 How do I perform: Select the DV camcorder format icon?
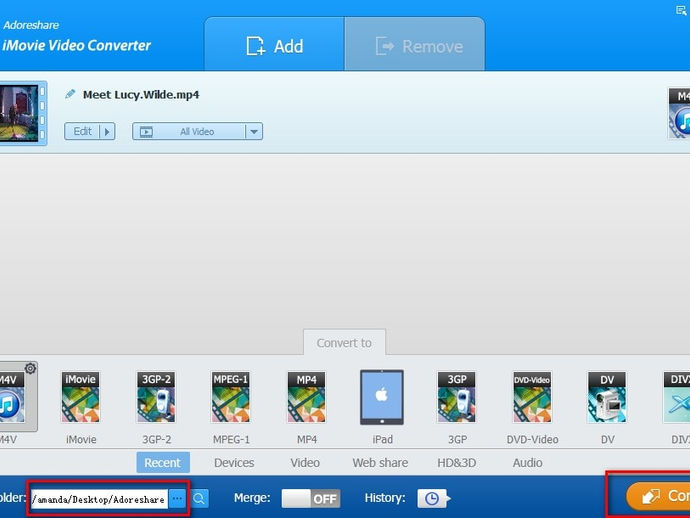607,397
